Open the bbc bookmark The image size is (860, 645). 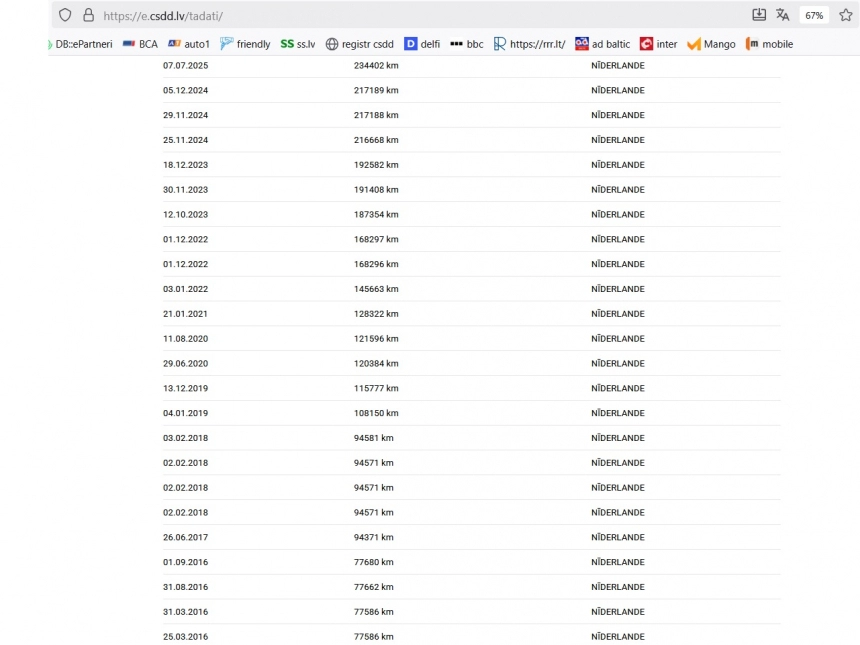point(467,44)
